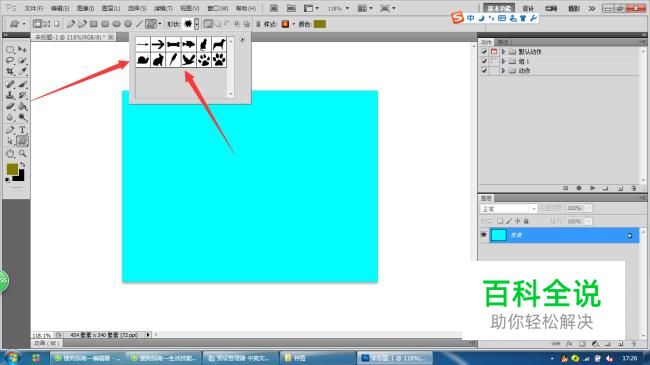Open the 图像(I) menu
The height and width of the screenshot is (365, 650).
pos(85,8)
